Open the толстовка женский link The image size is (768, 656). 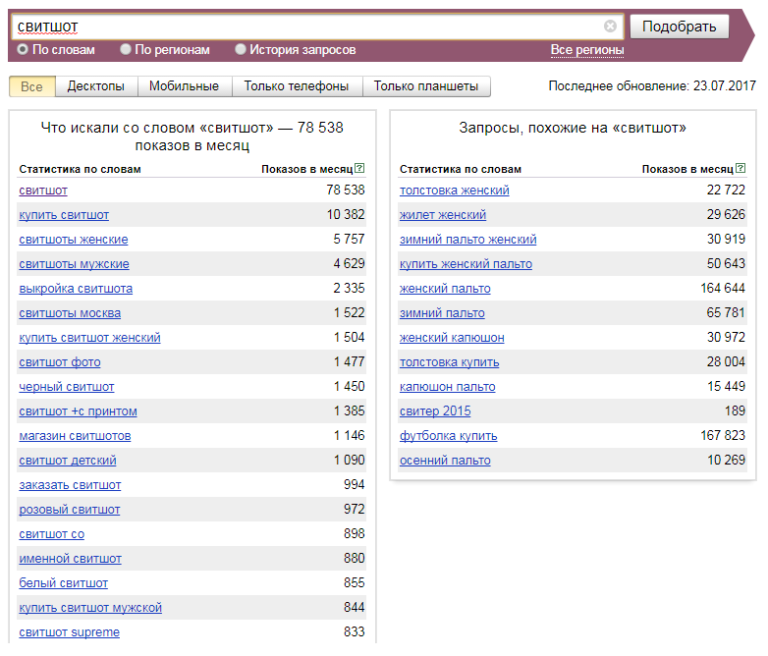tap(454, 191)
